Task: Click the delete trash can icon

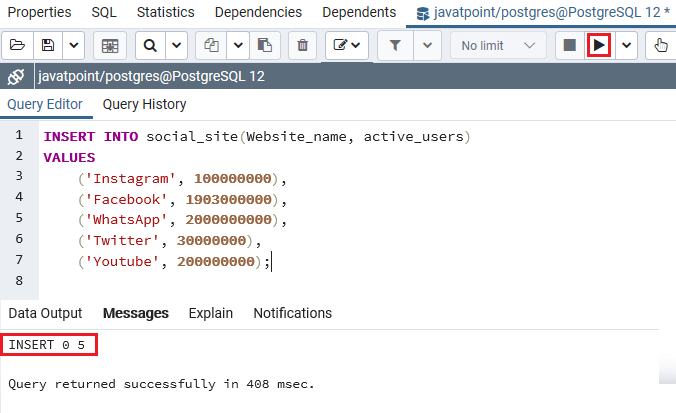Action: tap(303, 45)
